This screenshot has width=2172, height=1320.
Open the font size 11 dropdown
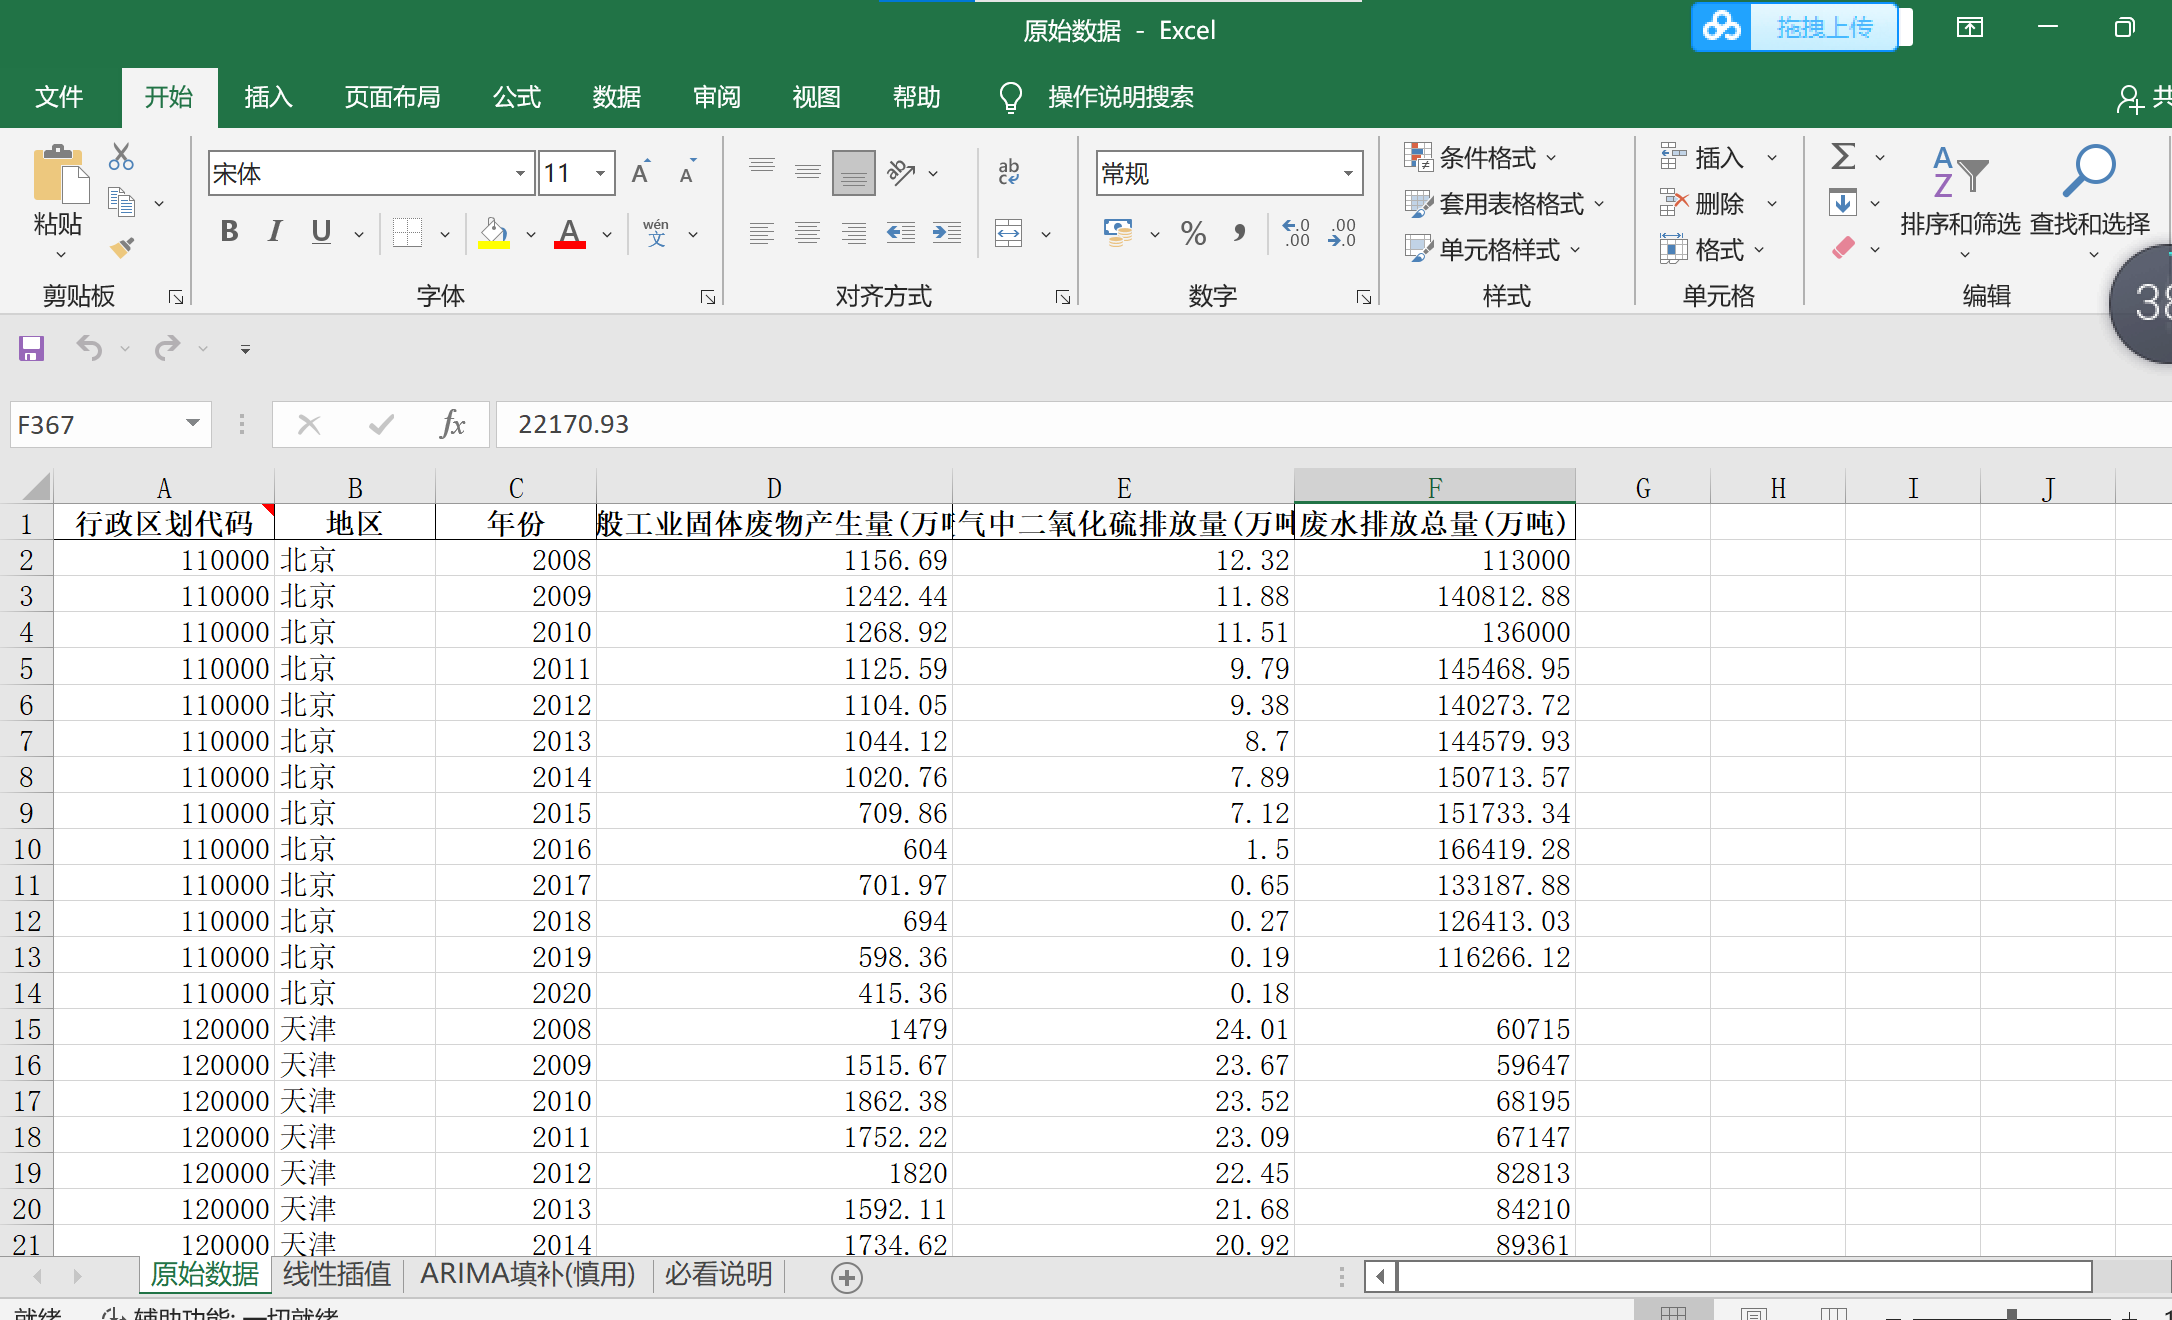(600, 174)
